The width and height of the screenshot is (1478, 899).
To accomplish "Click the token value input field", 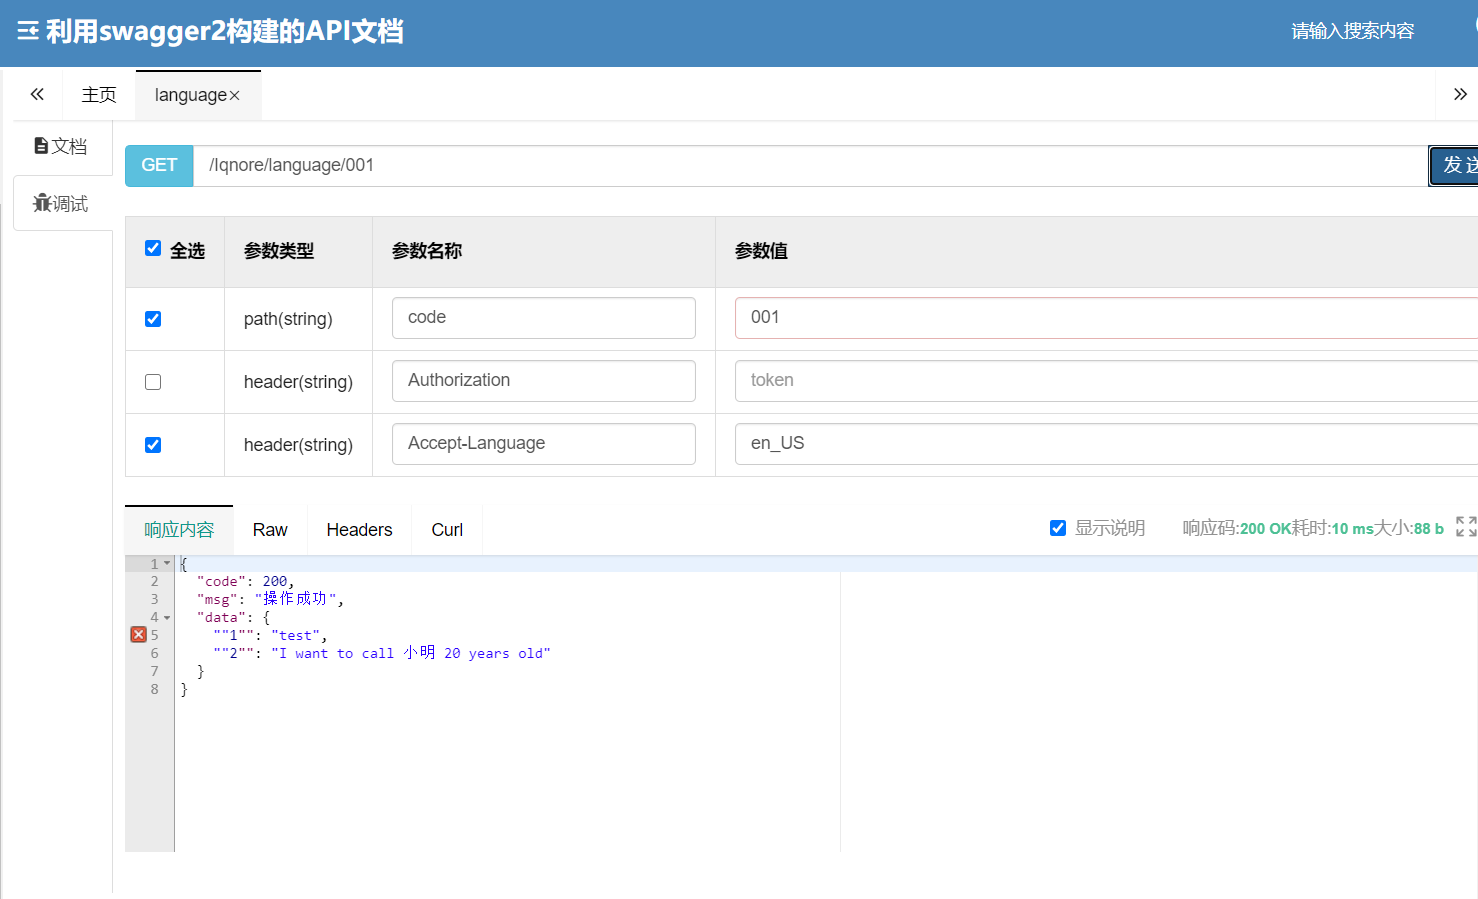I will [1106, 381].
